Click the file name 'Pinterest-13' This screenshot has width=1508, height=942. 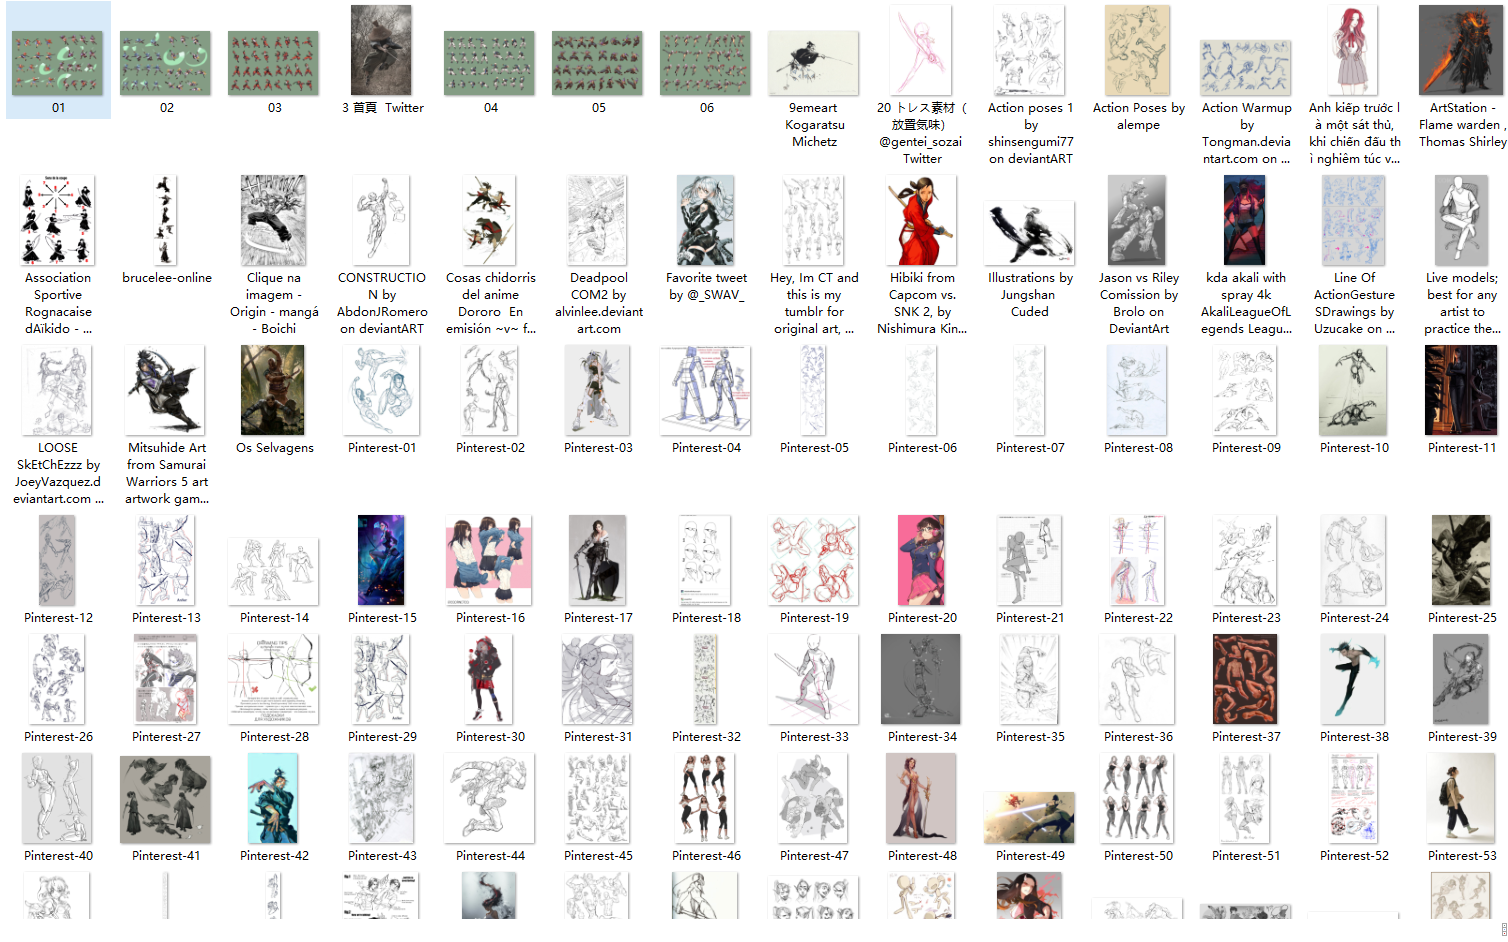coord(166,618)
